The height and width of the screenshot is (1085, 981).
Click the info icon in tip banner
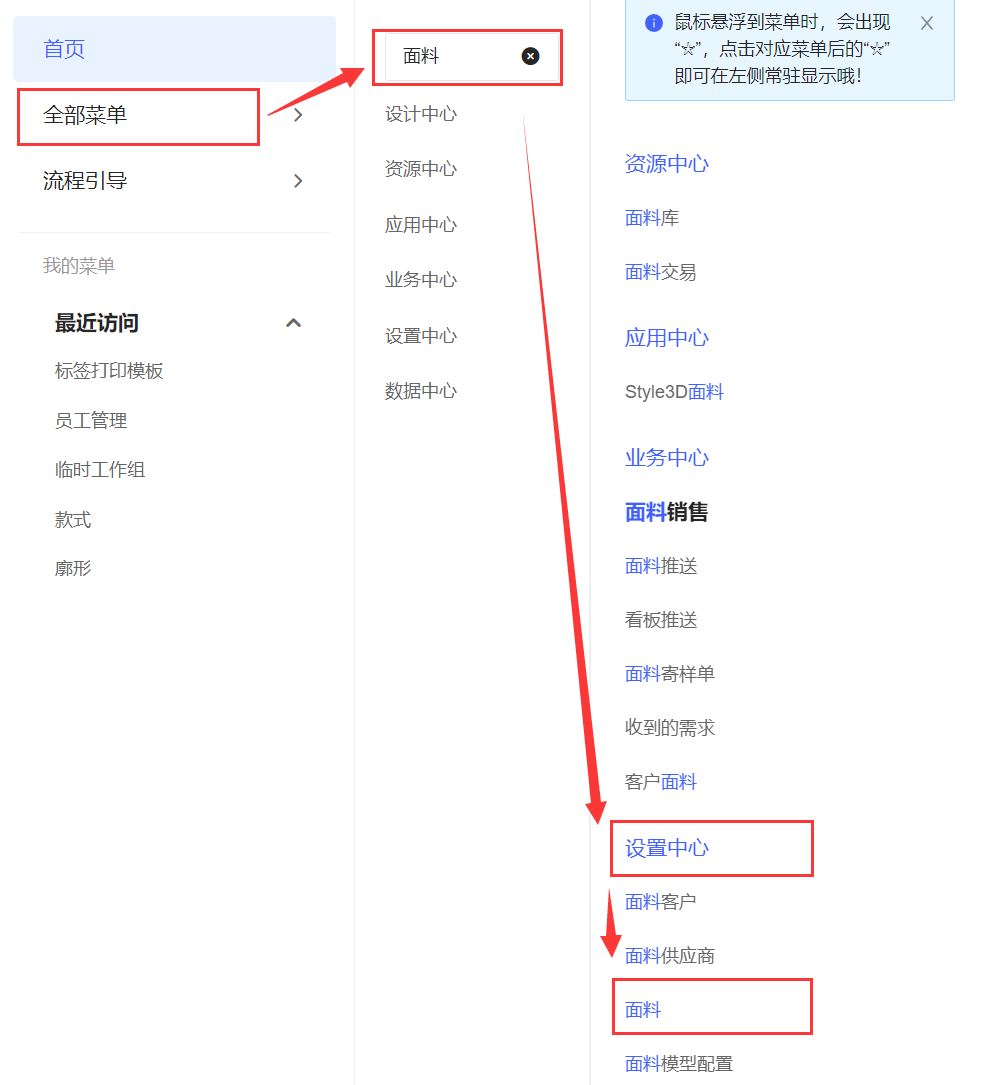pyautogui.click(x=654, y=23)
